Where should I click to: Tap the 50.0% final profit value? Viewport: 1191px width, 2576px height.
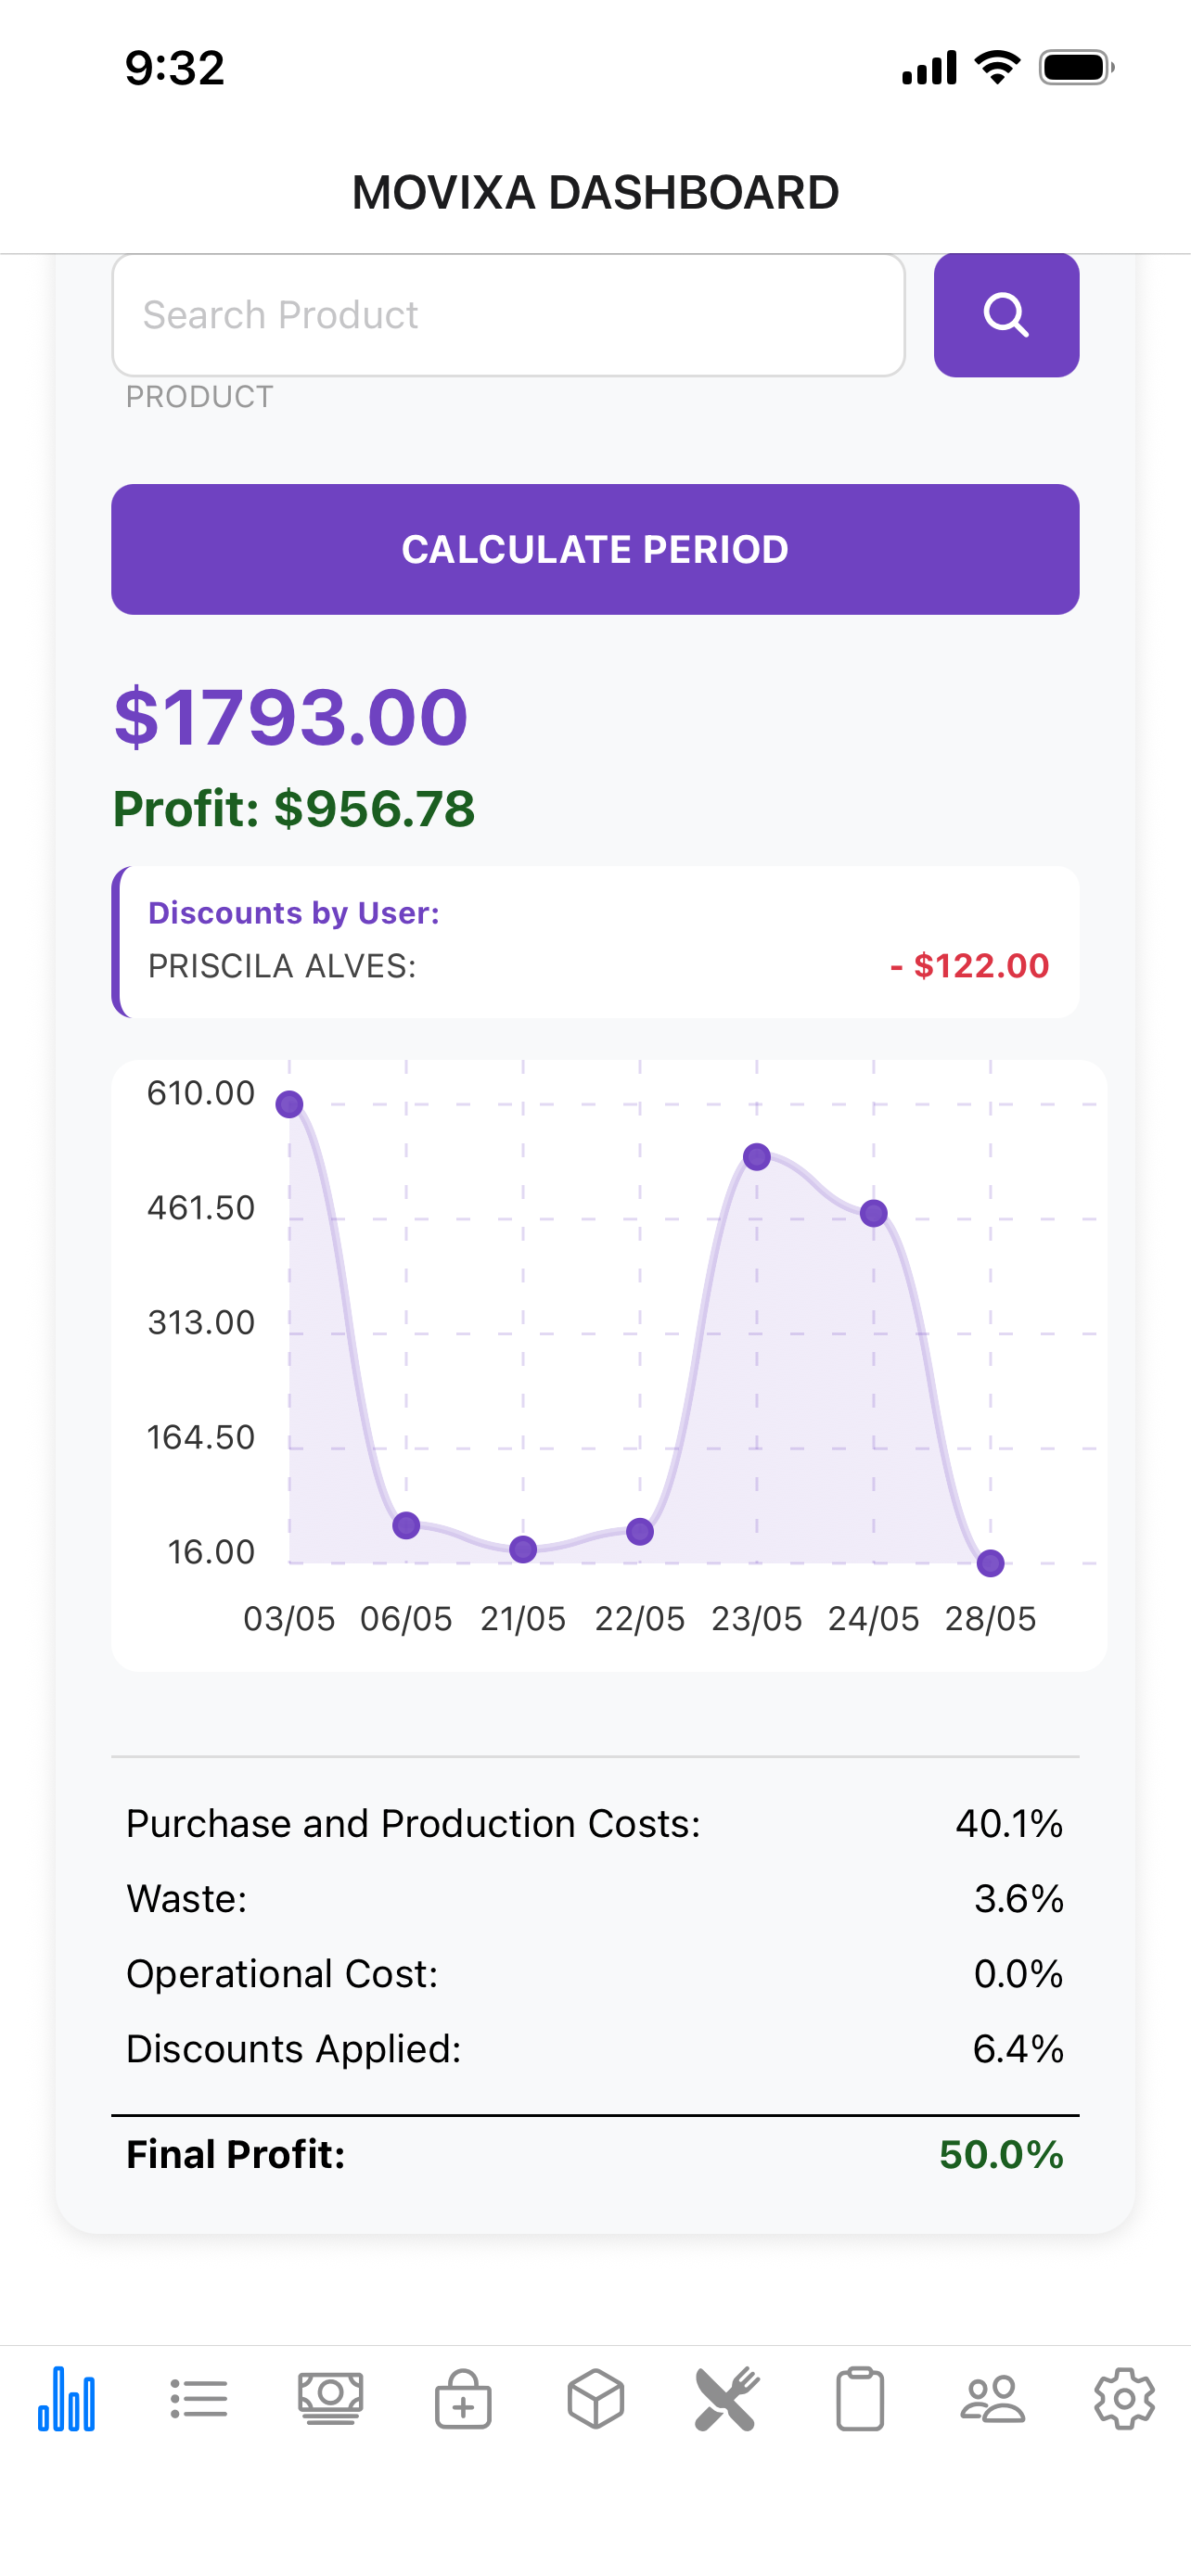1001,2154
